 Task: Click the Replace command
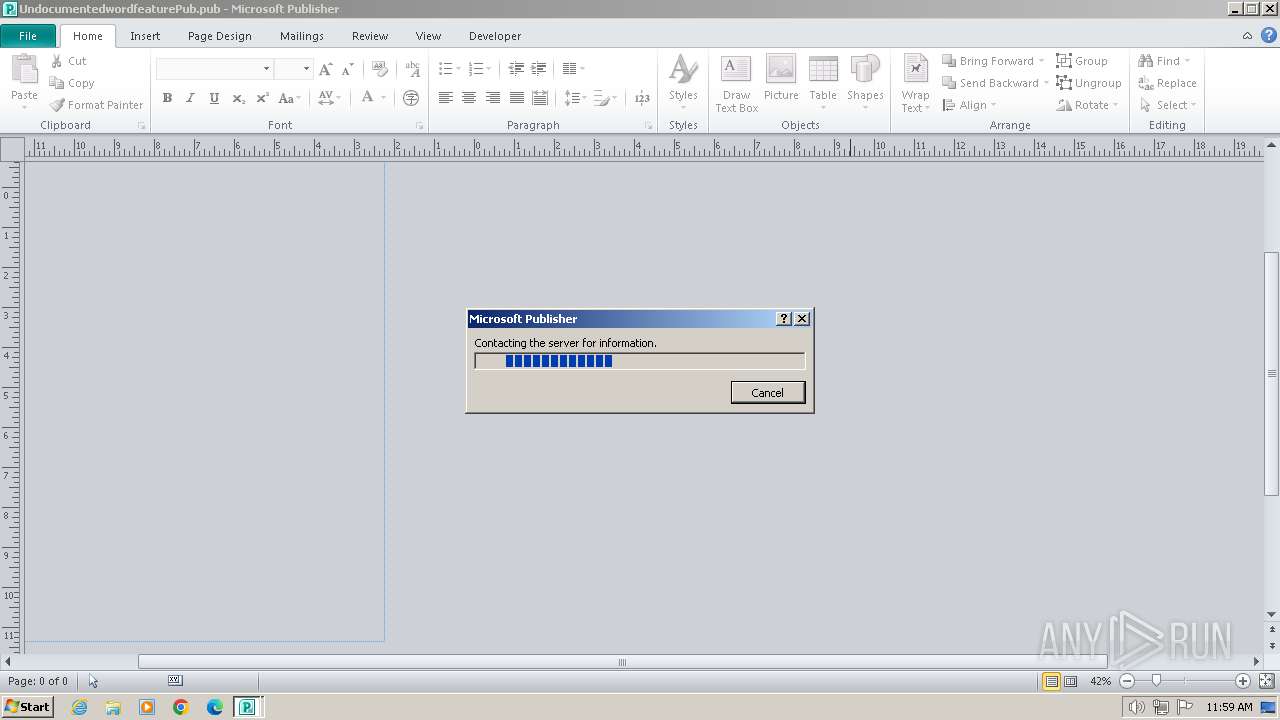tap(1167, 83)
